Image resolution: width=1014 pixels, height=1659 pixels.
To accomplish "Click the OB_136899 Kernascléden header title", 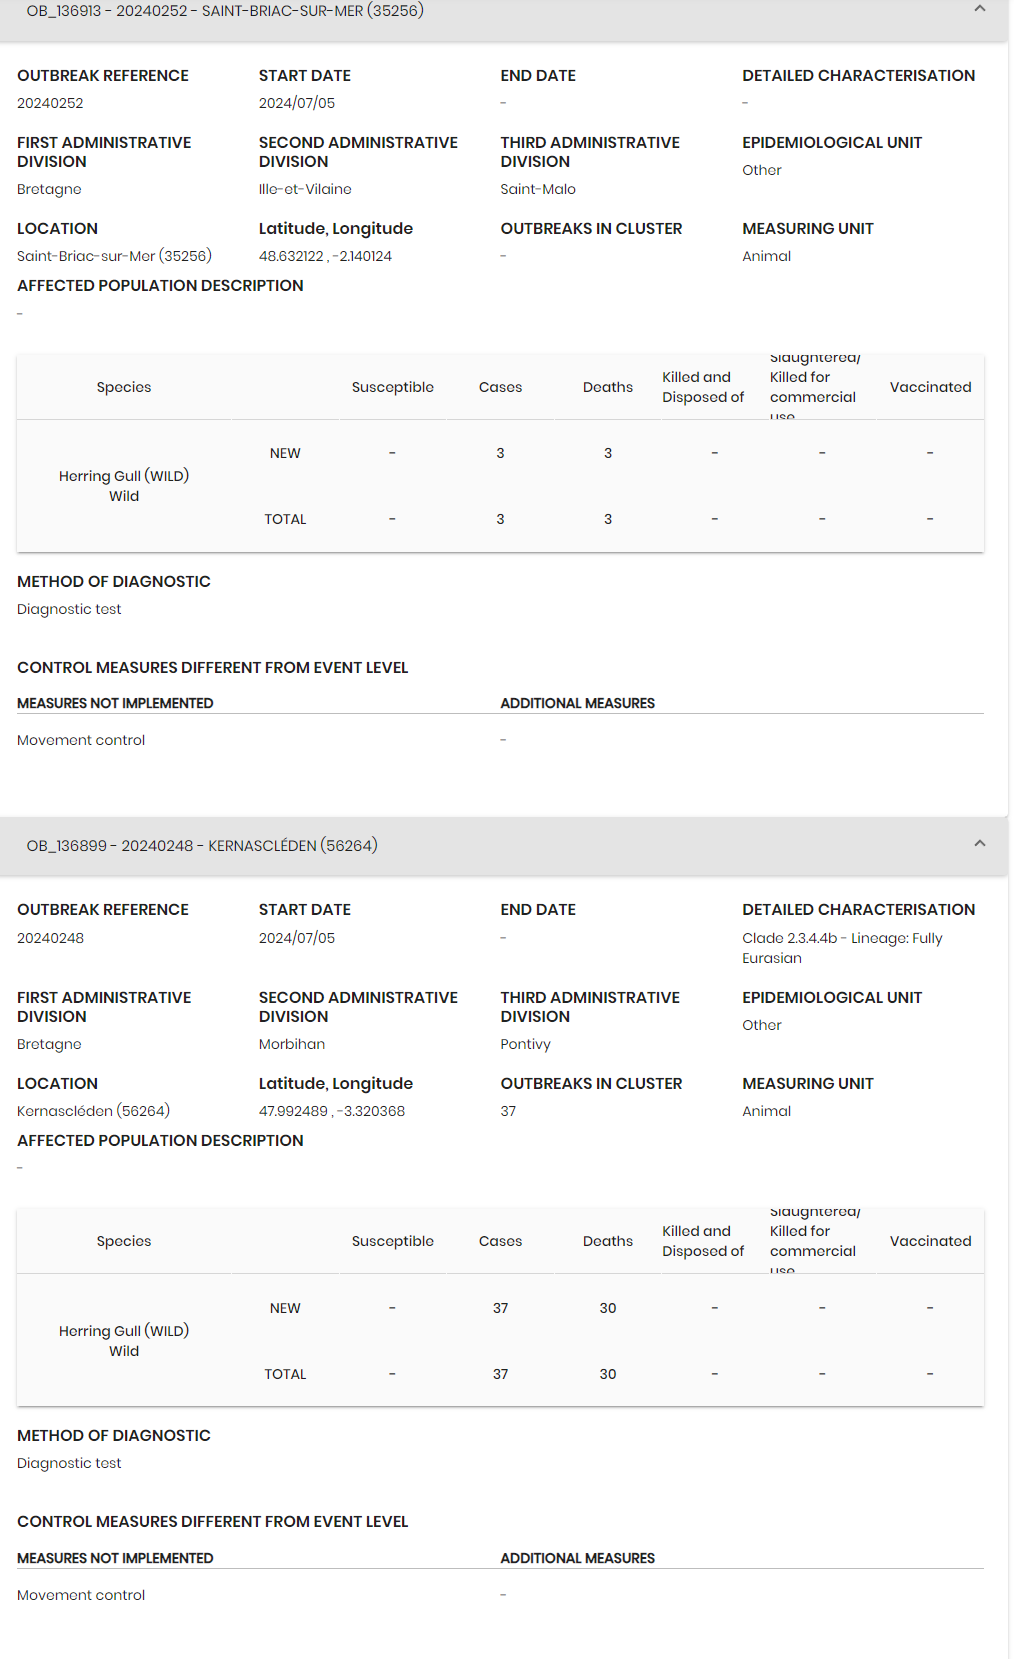I will click(202, 846).
